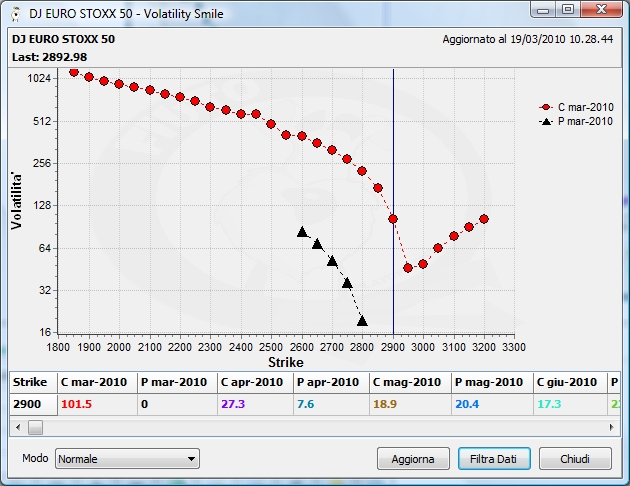Screen dimensions: 630x486
Task: Select the C mag-2010 column header
Action: point(410,382)
